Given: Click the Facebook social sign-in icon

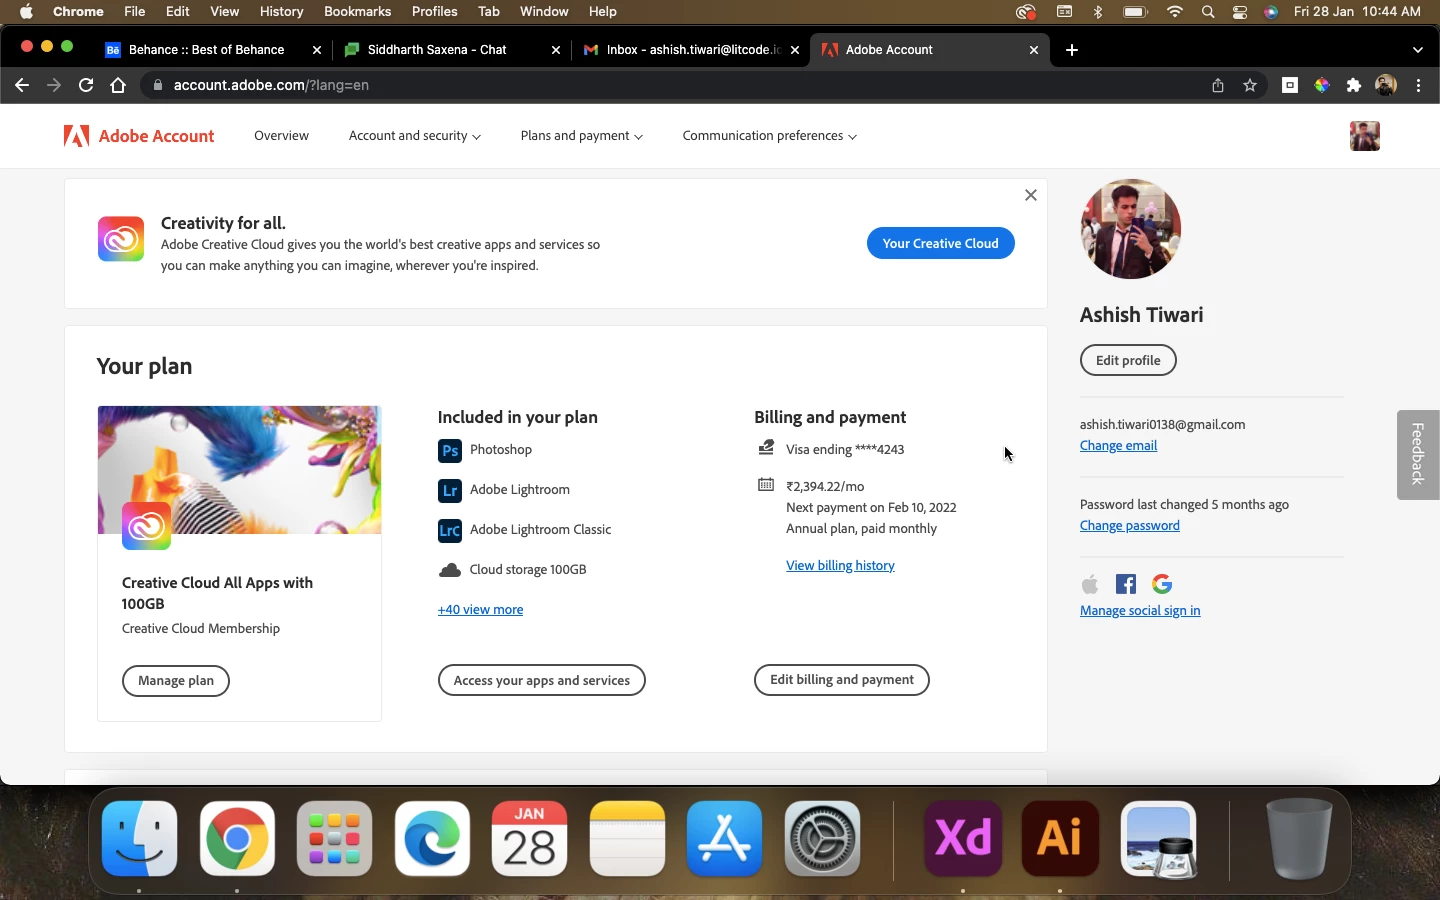Looking at the screenshot, I should click(1126, 584).
